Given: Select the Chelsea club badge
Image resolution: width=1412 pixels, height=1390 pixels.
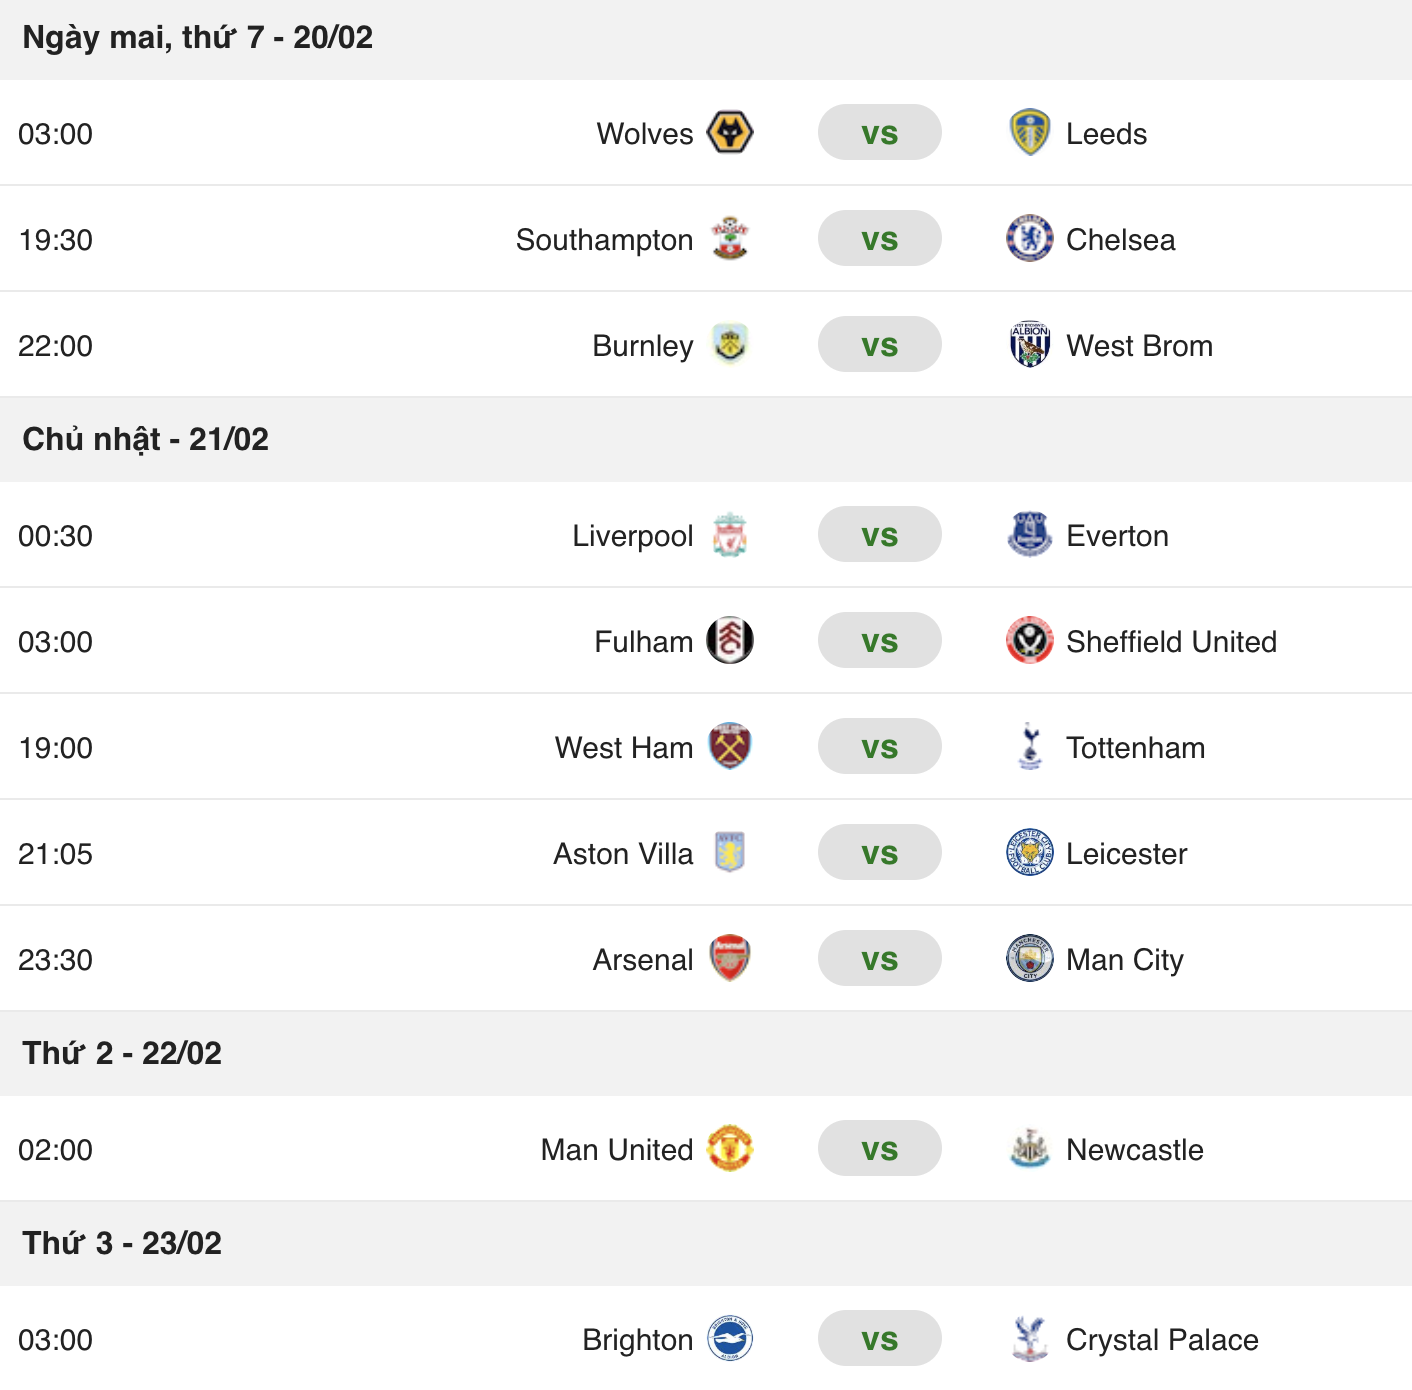Looking at the screenshot, I should tap(1030, 239).
